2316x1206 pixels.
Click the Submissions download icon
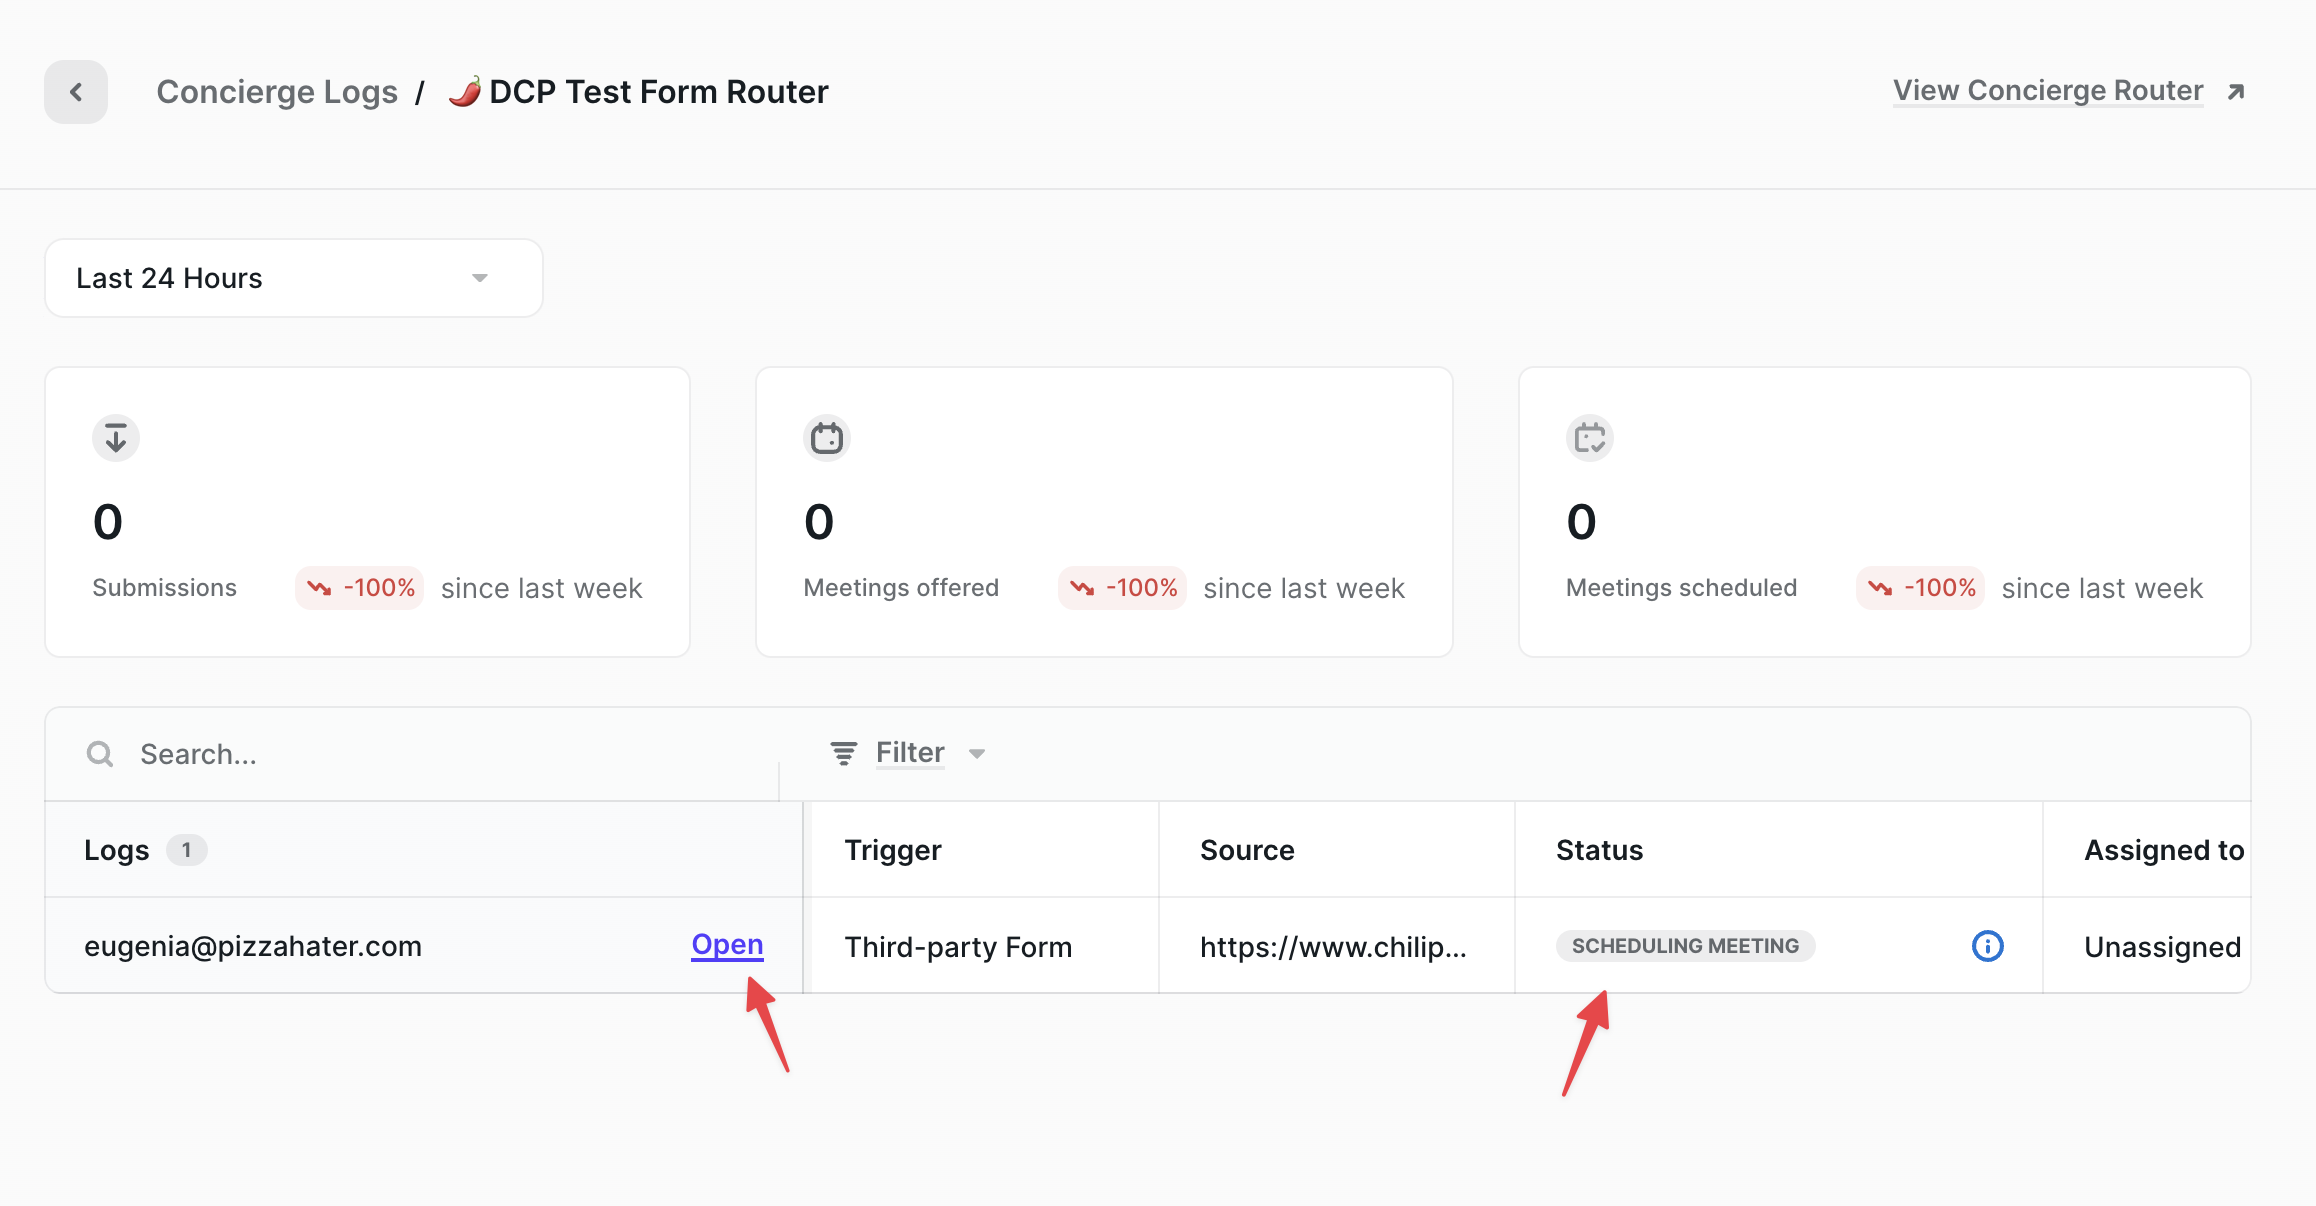pos(116,438)
